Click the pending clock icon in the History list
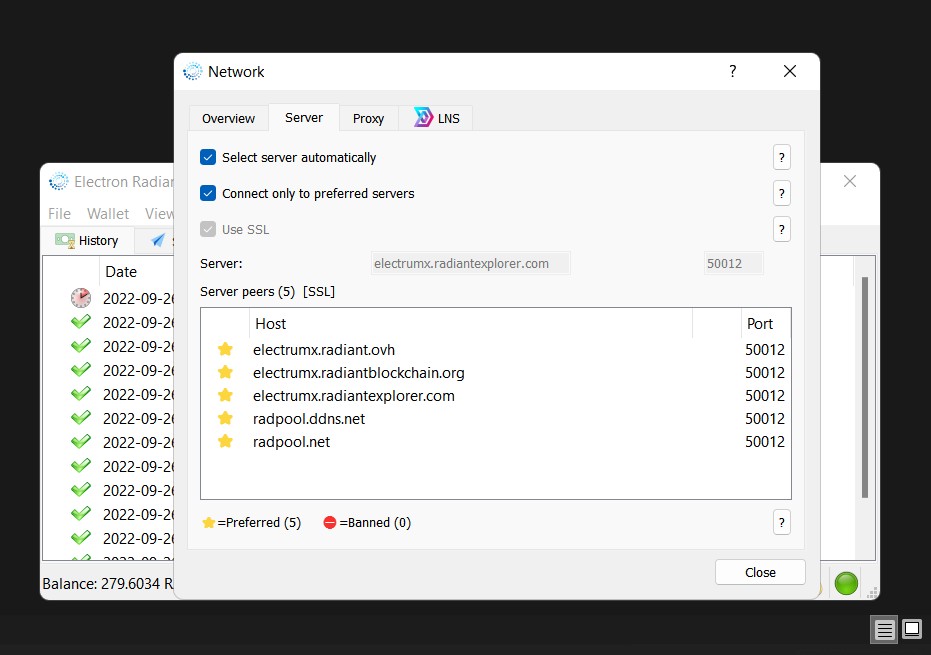This screenshot has height=655, width=931. [81, 298]
